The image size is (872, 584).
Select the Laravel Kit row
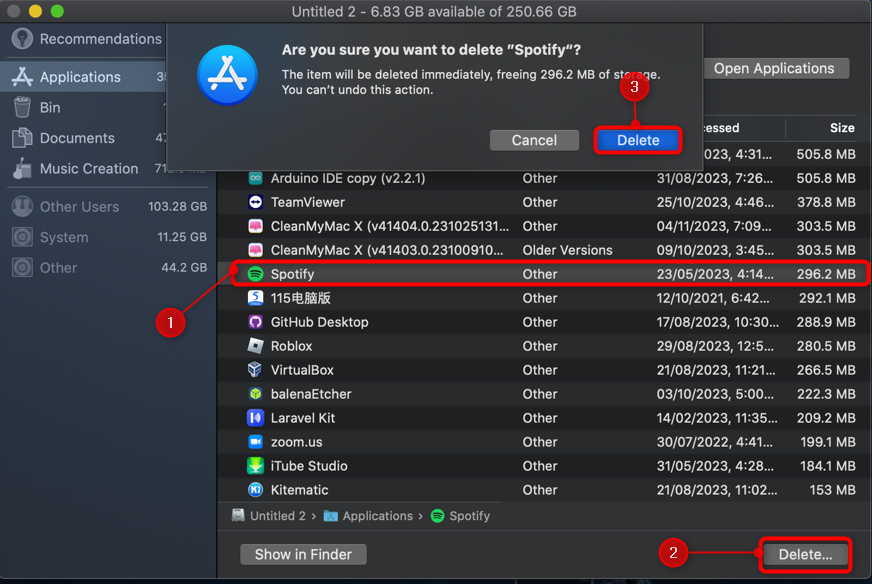click(x=540, y=418)
